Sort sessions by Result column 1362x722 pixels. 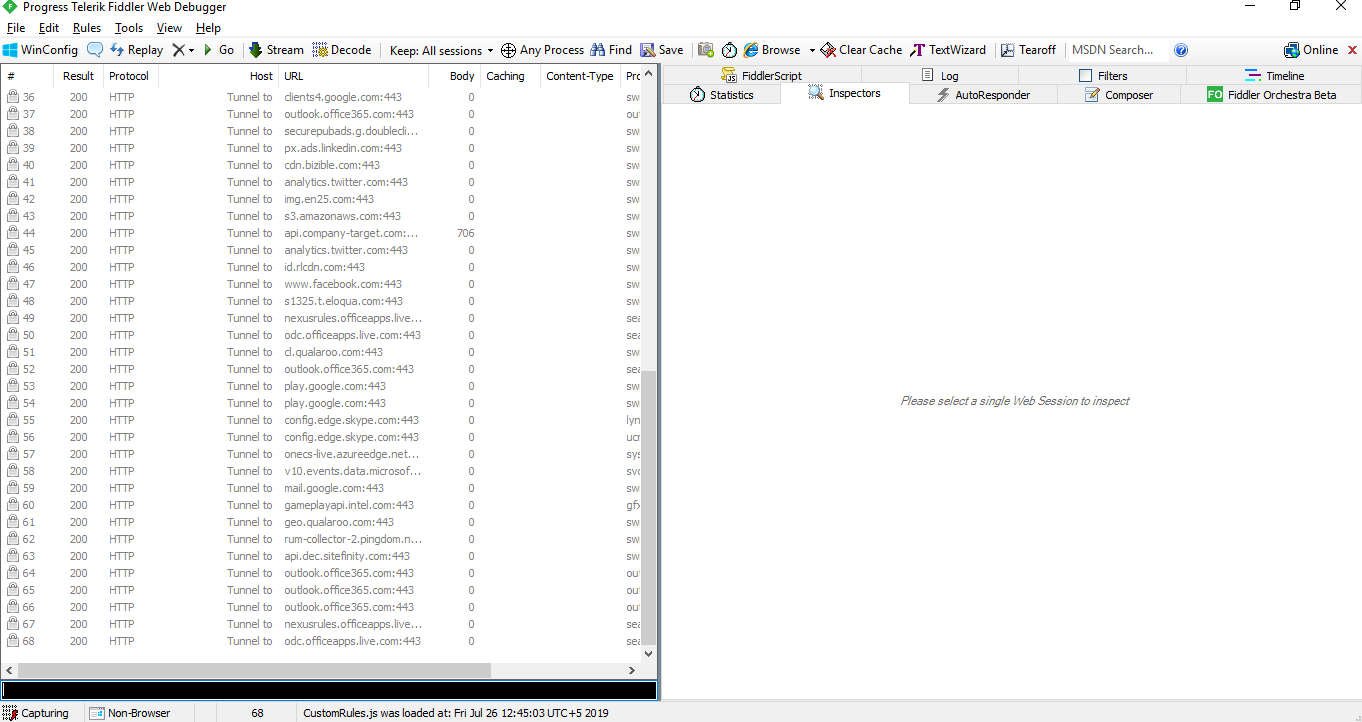pos(78,76)
